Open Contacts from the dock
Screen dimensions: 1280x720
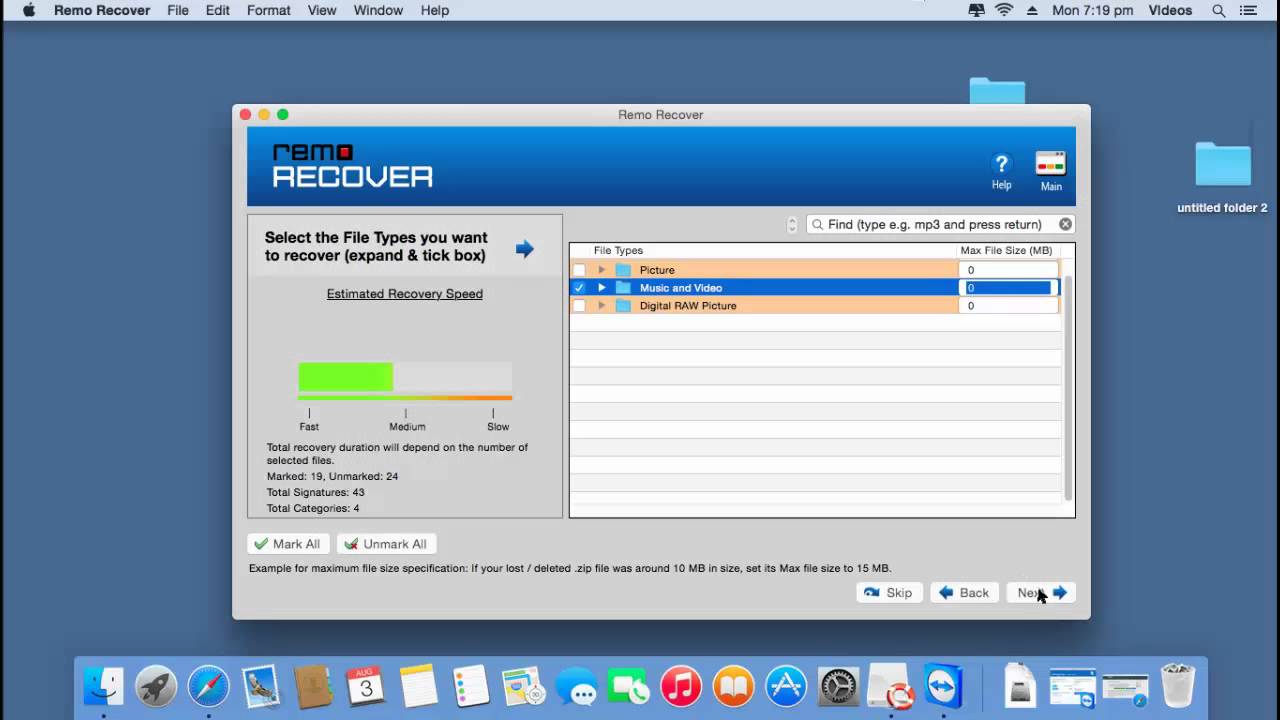[x=314, y=686]
